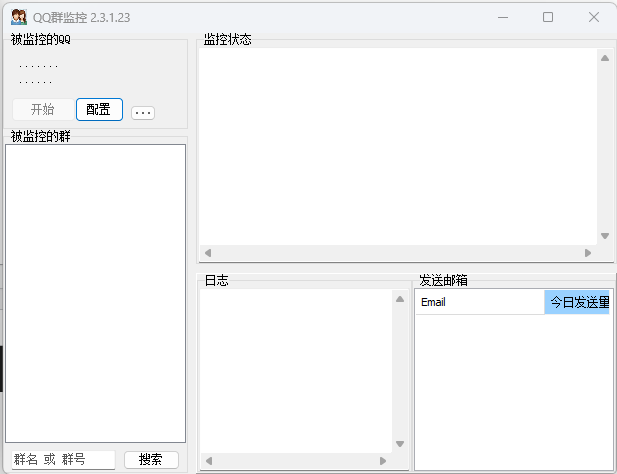Viewport: 617px width, 474px height.
Task: Click up arrow of 日志 vertical scrollbar
Action: click(x=399, y=299)
